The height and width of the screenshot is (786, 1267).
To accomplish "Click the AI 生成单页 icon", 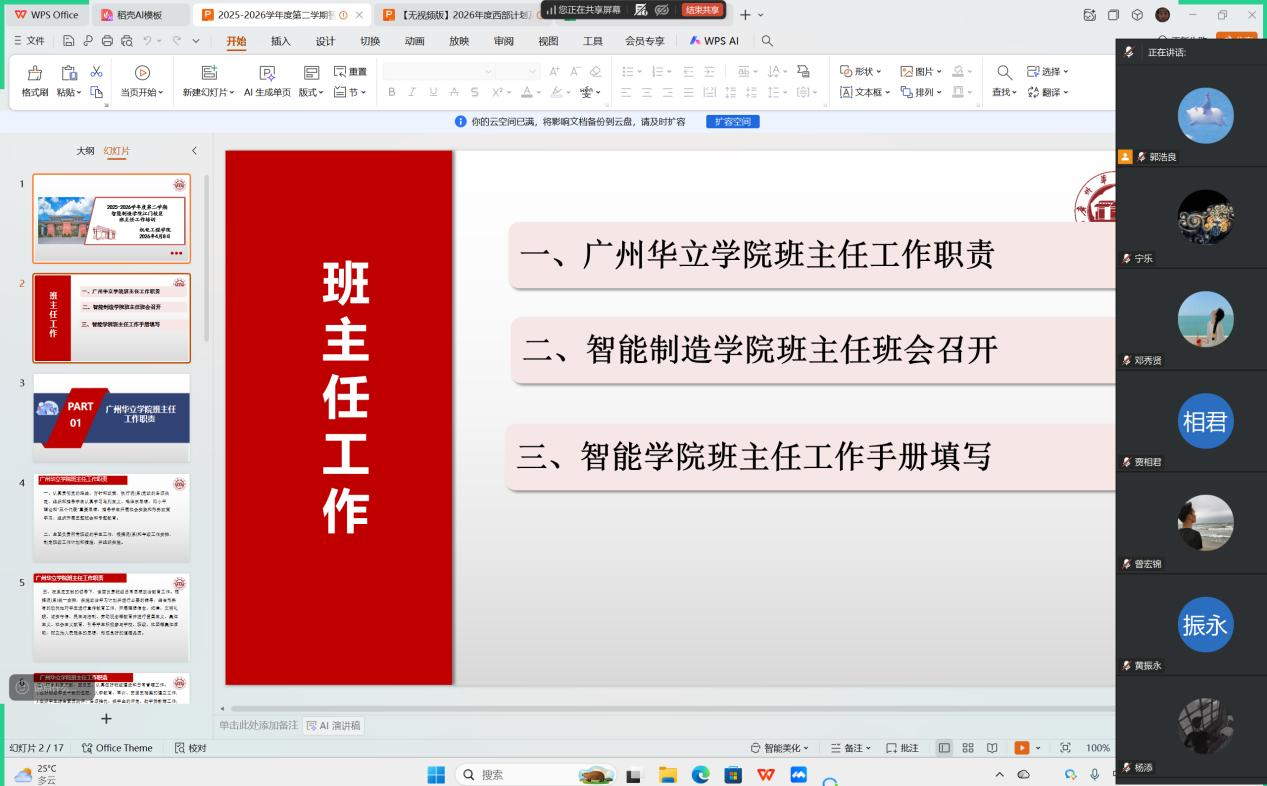I will (267, 73).
